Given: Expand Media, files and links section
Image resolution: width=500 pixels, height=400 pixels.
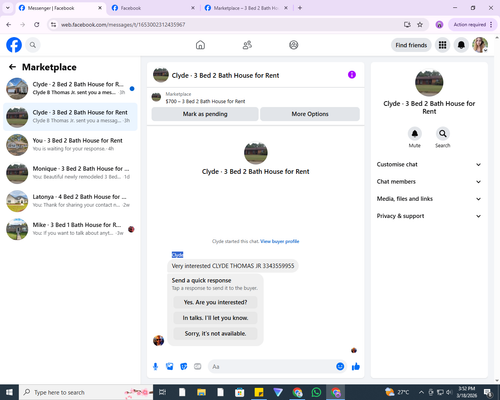Looking at the screenshot, I should pos(429,199).
